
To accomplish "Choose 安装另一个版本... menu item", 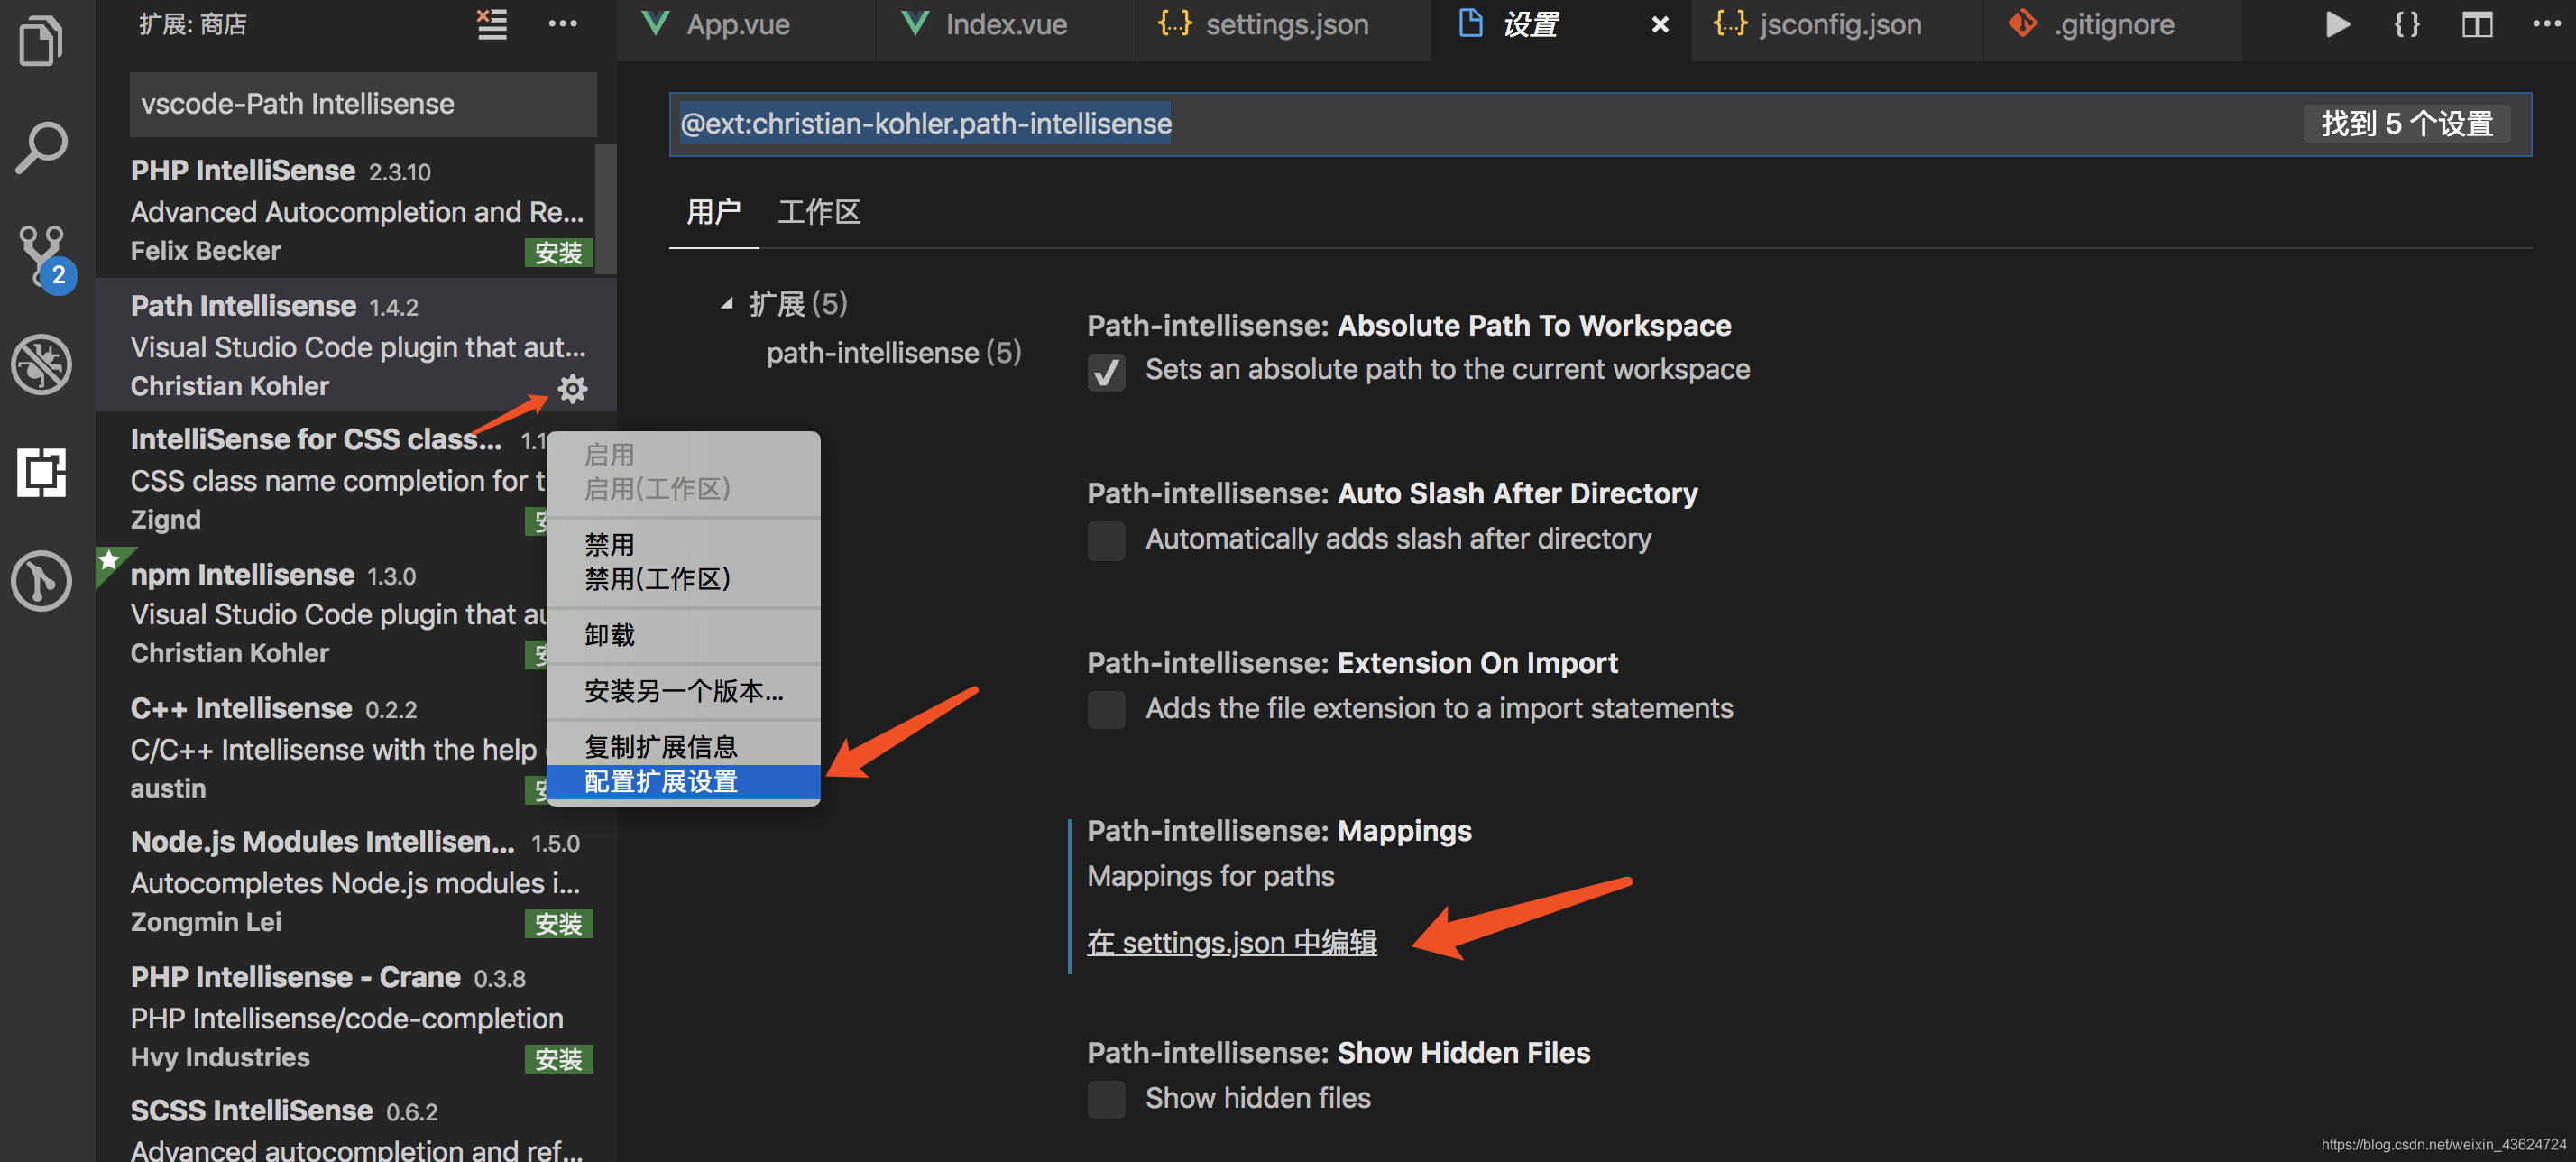I will (683, 691).
